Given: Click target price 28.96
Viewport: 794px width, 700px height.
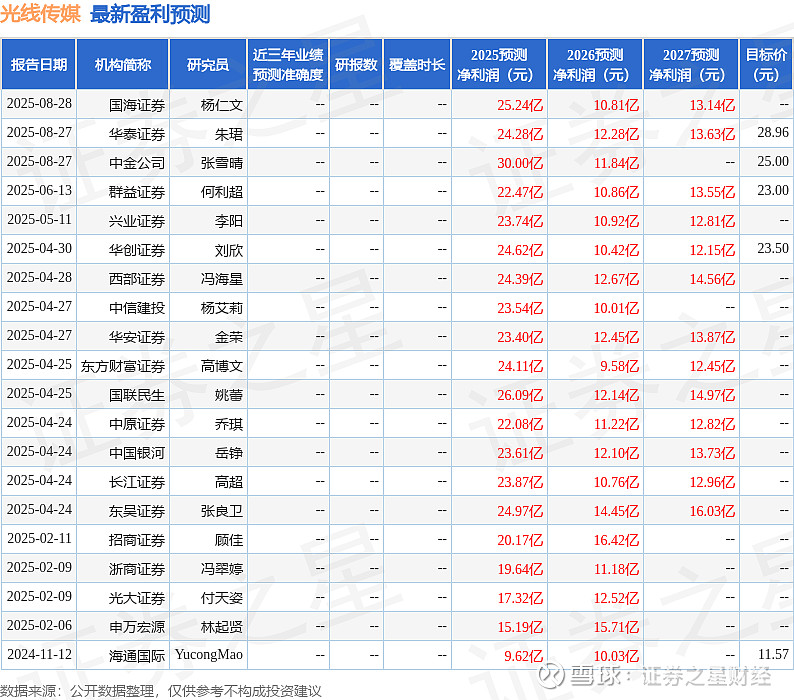Looking at the screenshot, I should (773, 132).
